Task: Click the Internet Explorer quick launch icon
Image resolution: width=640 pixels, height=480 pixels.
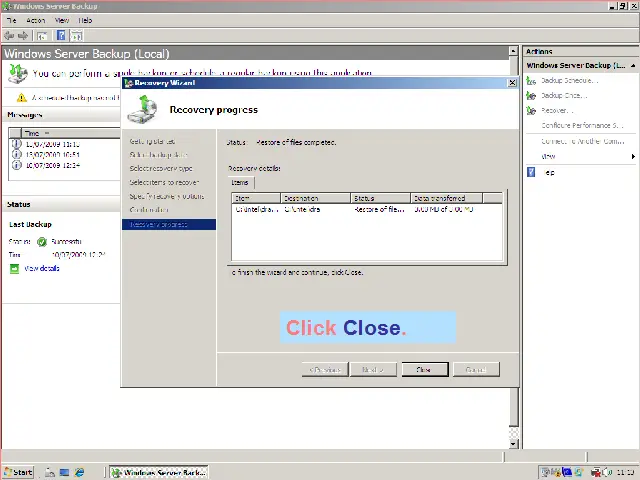Action: point(79,472)
